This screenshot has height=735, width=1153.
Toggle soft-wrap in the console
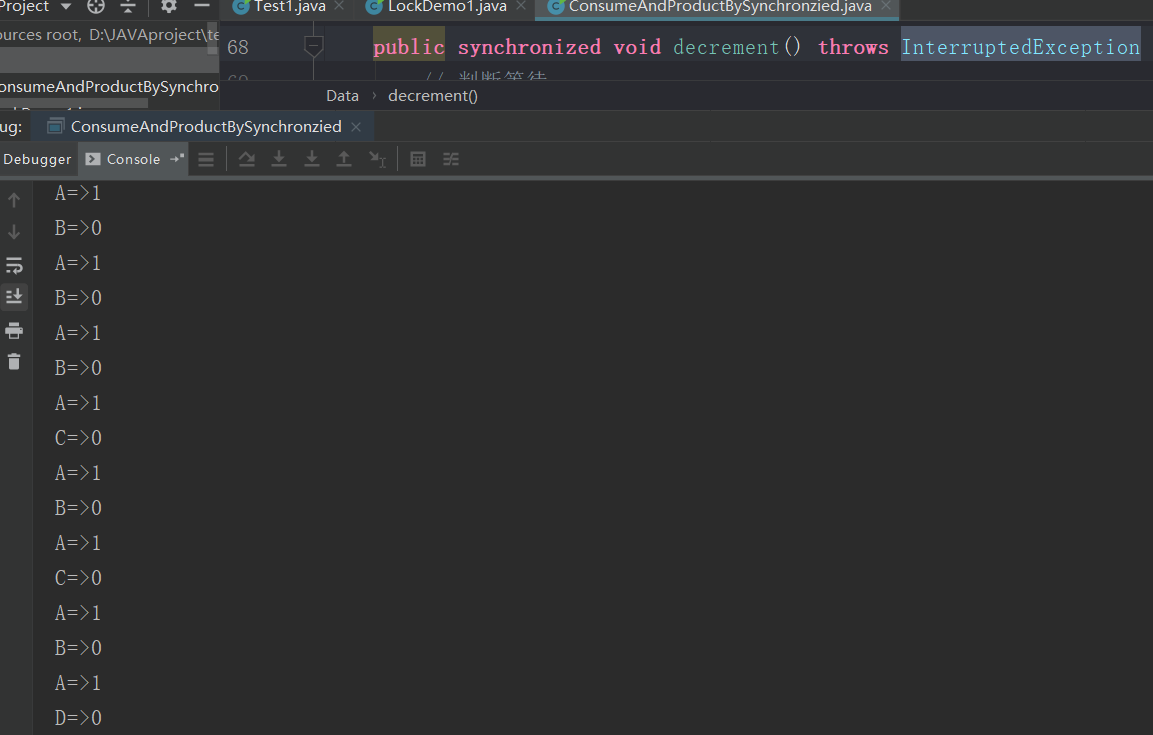pyautogui.click(x=14, y=265)
